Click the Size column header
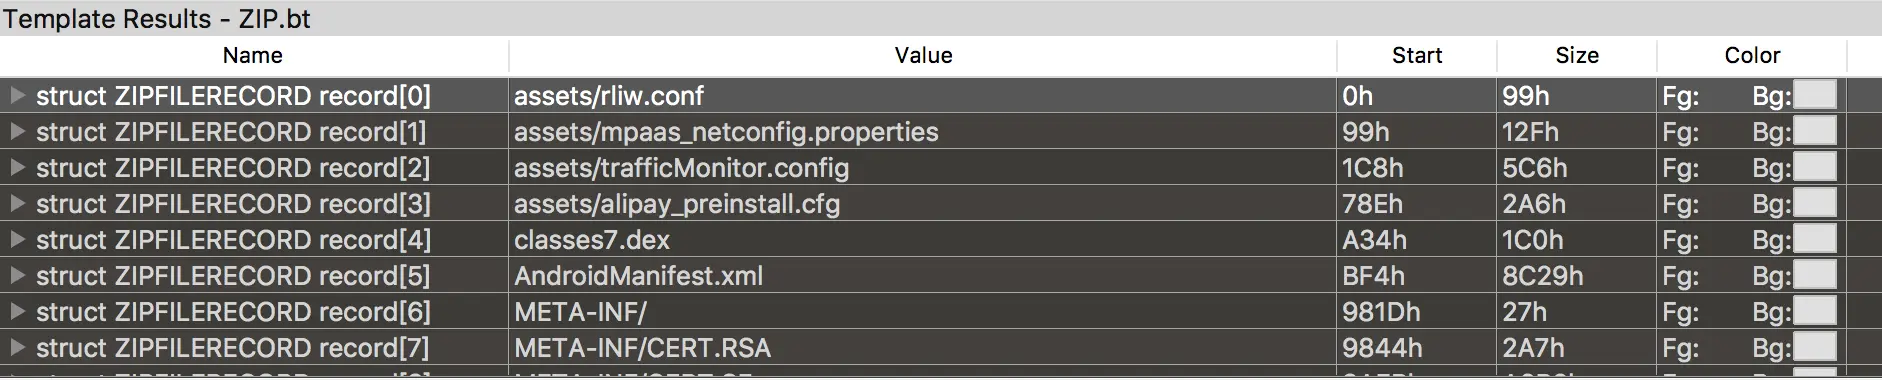Viewport: 1882px width, 380px height. pyautogui.click(x=1577, y=56)
